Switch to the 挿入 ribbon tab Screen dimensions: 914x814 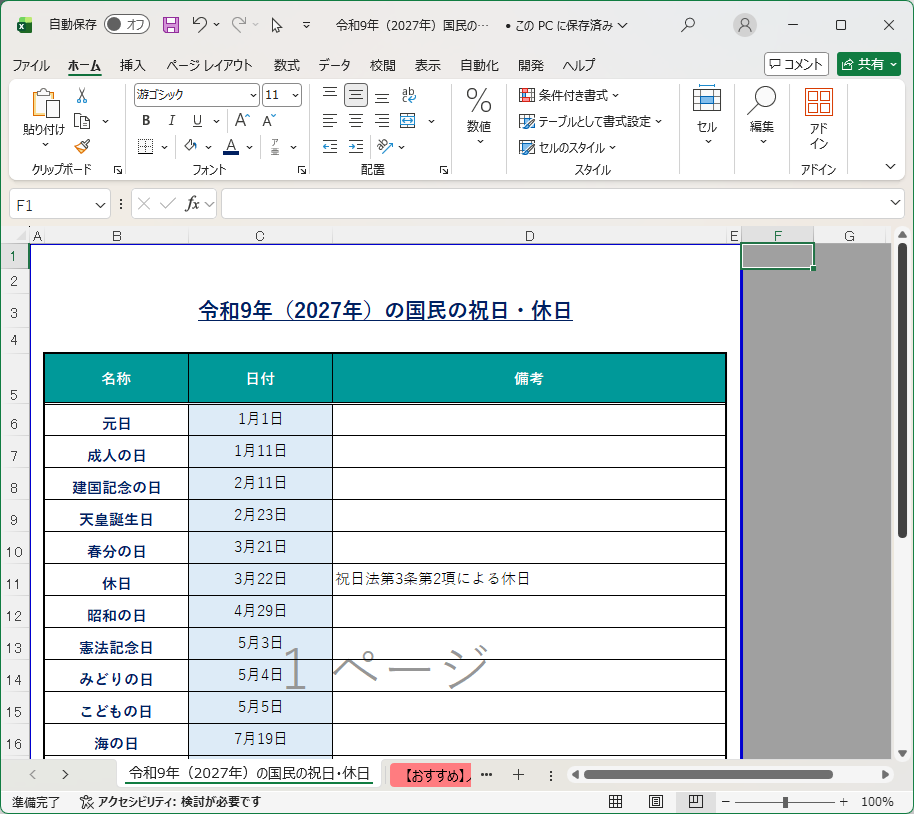tap(133, 65)
